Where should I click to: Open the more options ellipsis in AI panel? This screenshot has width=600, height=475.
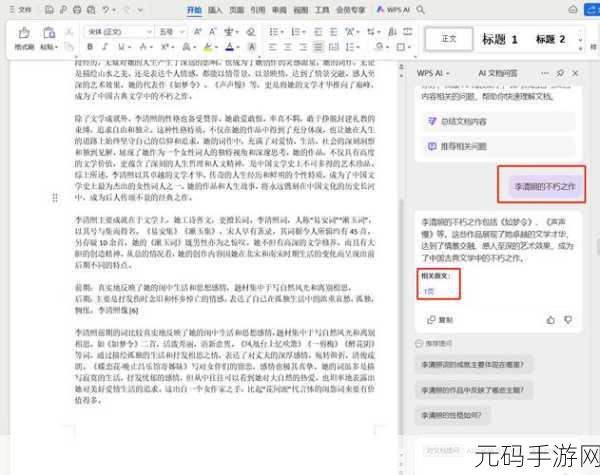point(545,73)
